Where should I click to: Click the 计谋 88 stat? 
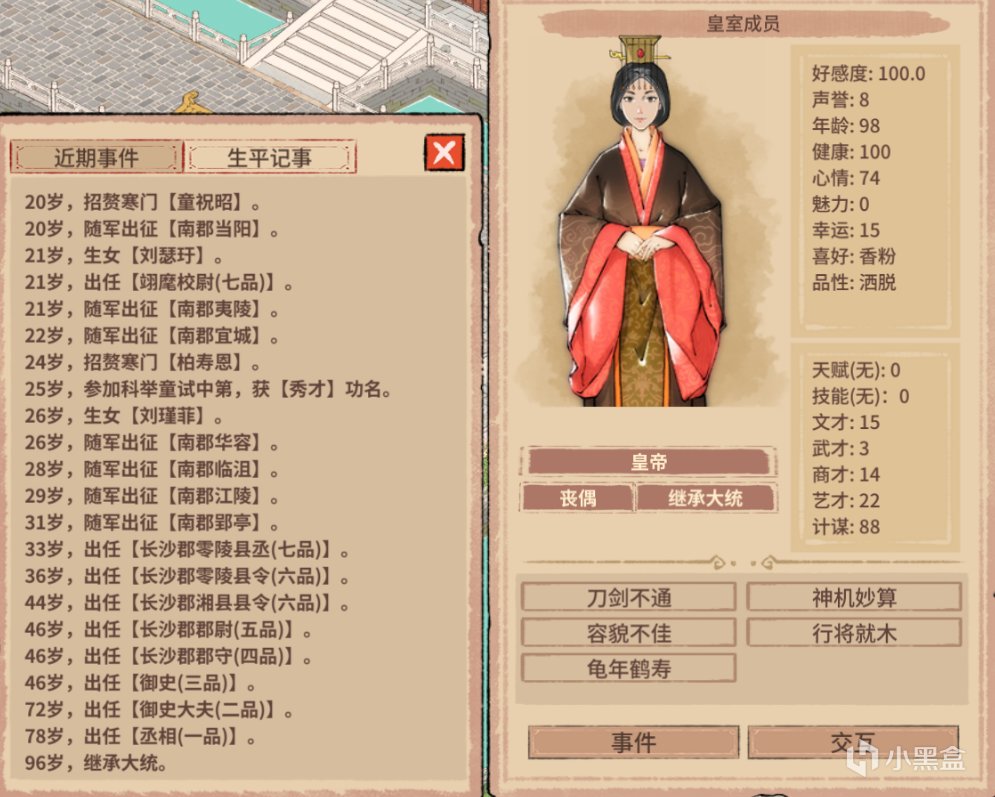click(845, 526)
